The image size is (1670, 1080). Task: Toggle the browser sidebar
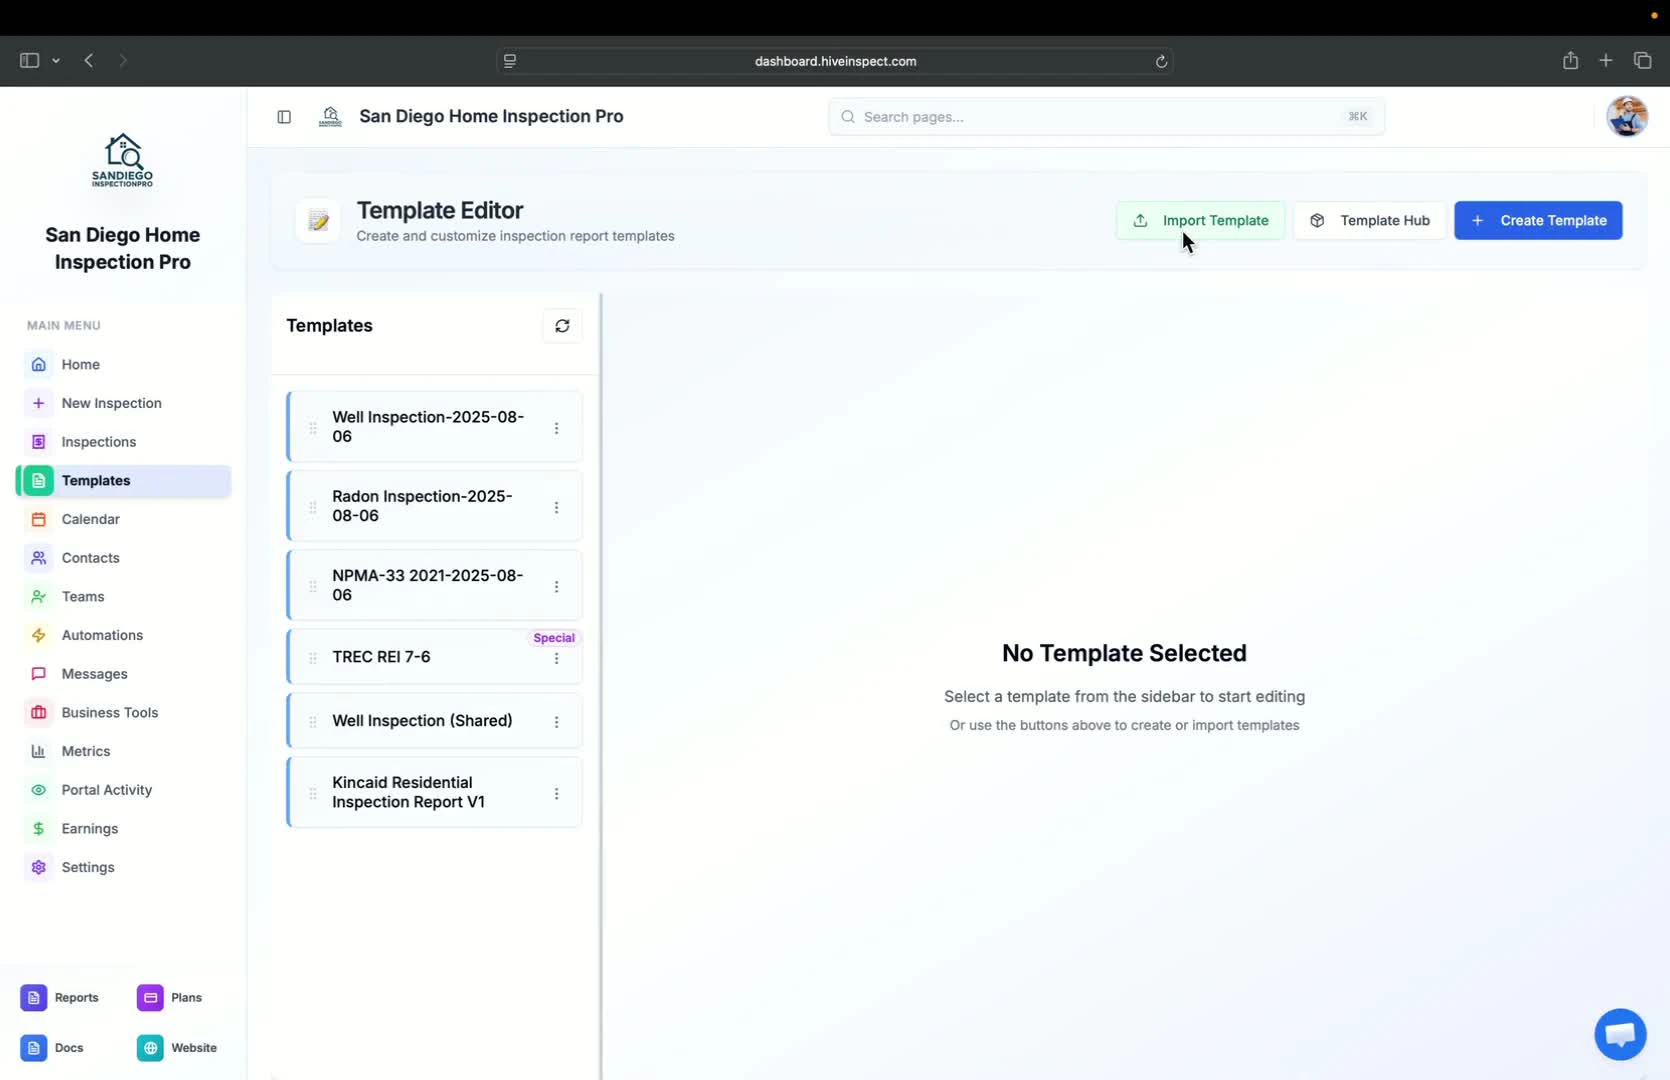coord(29,61)
